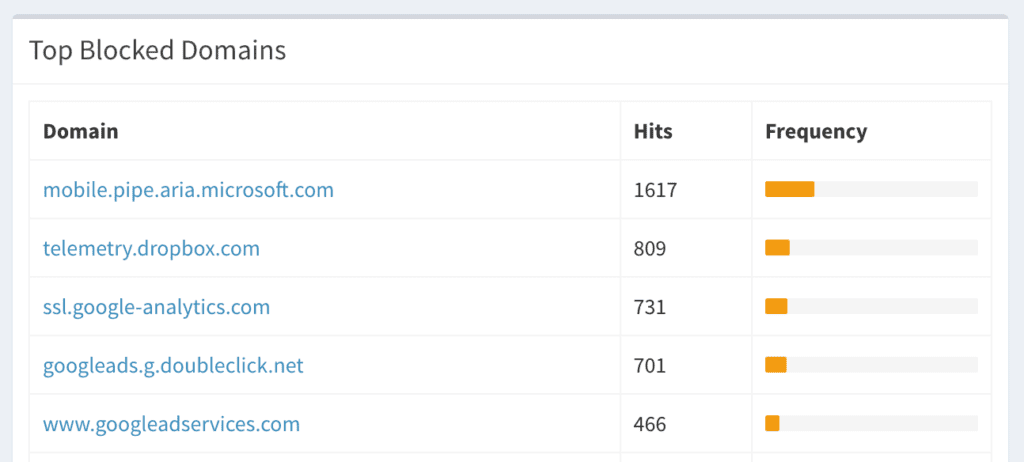This screenshot has width=1024, height=462.
Task: Follow the www.googleadservices.com link
Action: point(171,424)
